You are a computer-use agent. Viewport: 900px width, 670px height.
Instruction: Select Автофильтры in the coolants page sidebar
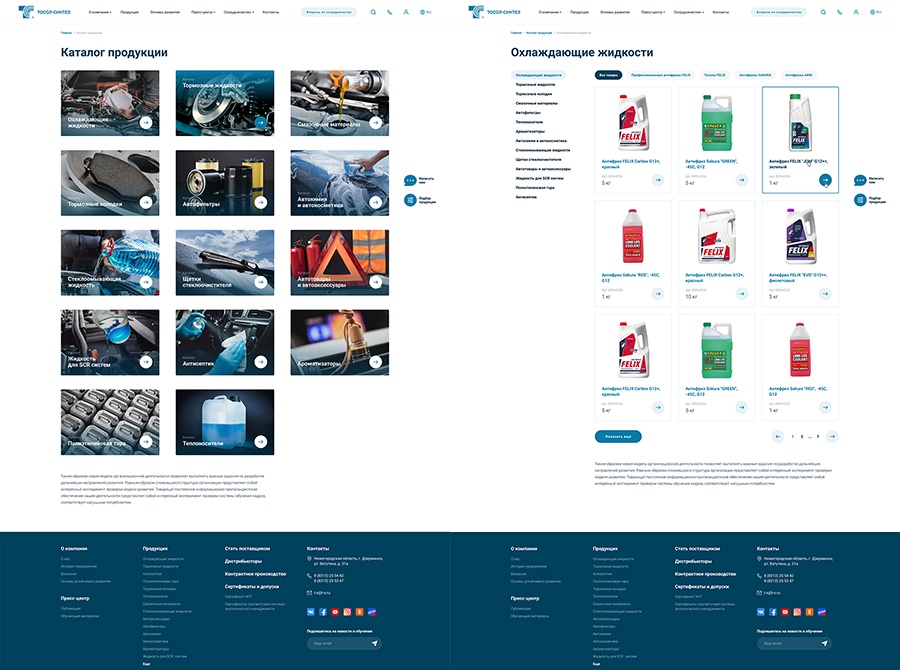coord(528,113)
